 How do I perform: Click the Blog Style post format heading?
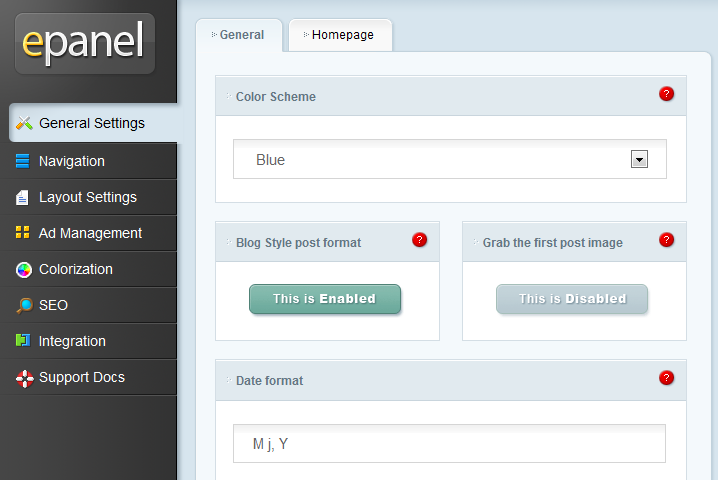[x=299, y=243]
